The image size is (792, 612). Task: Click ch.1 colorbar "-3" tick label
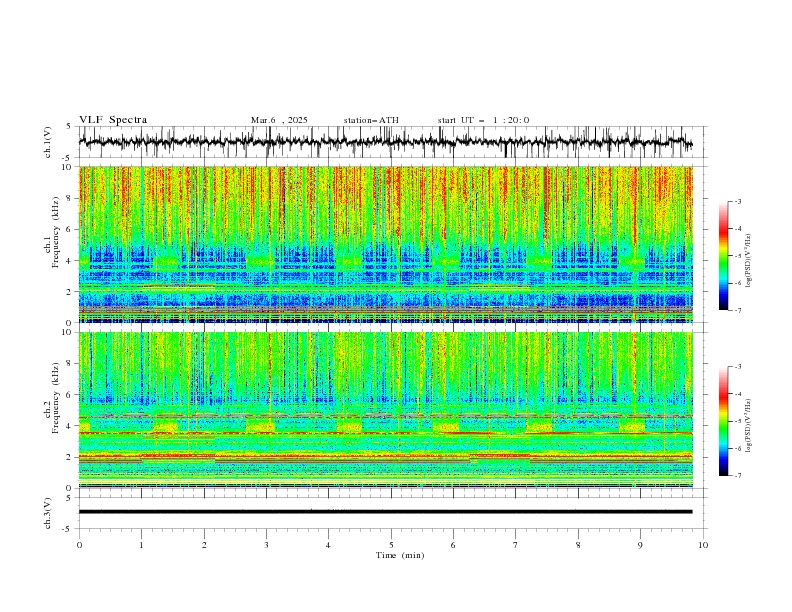coord(738,201)
